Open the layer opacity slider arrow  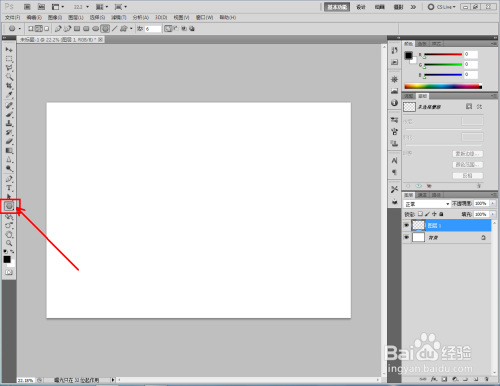point(493,203)
